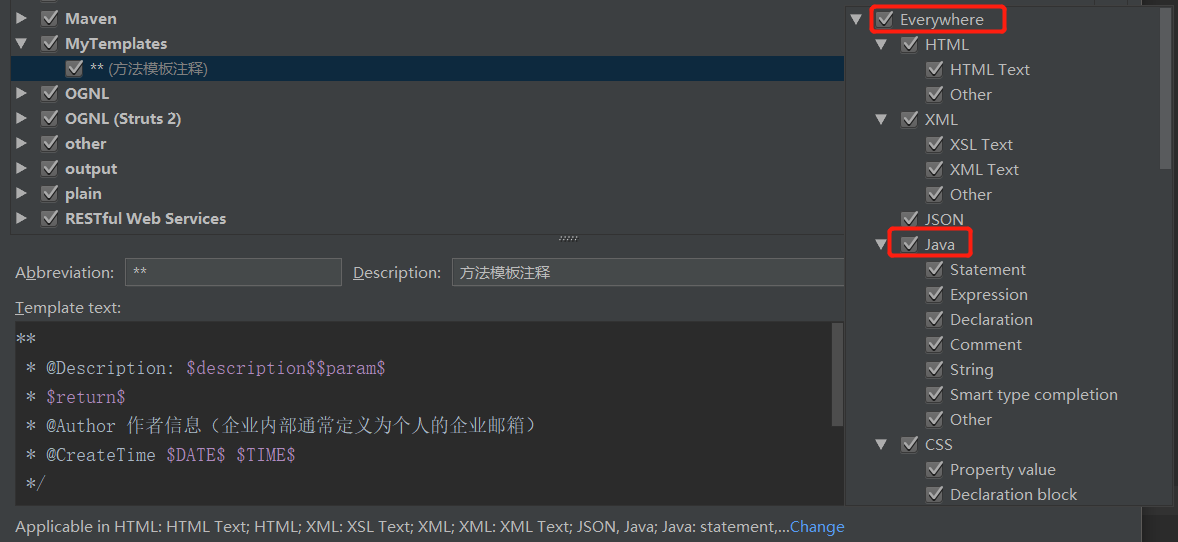Click the $DATE$ variable in template

pos(196,455)
